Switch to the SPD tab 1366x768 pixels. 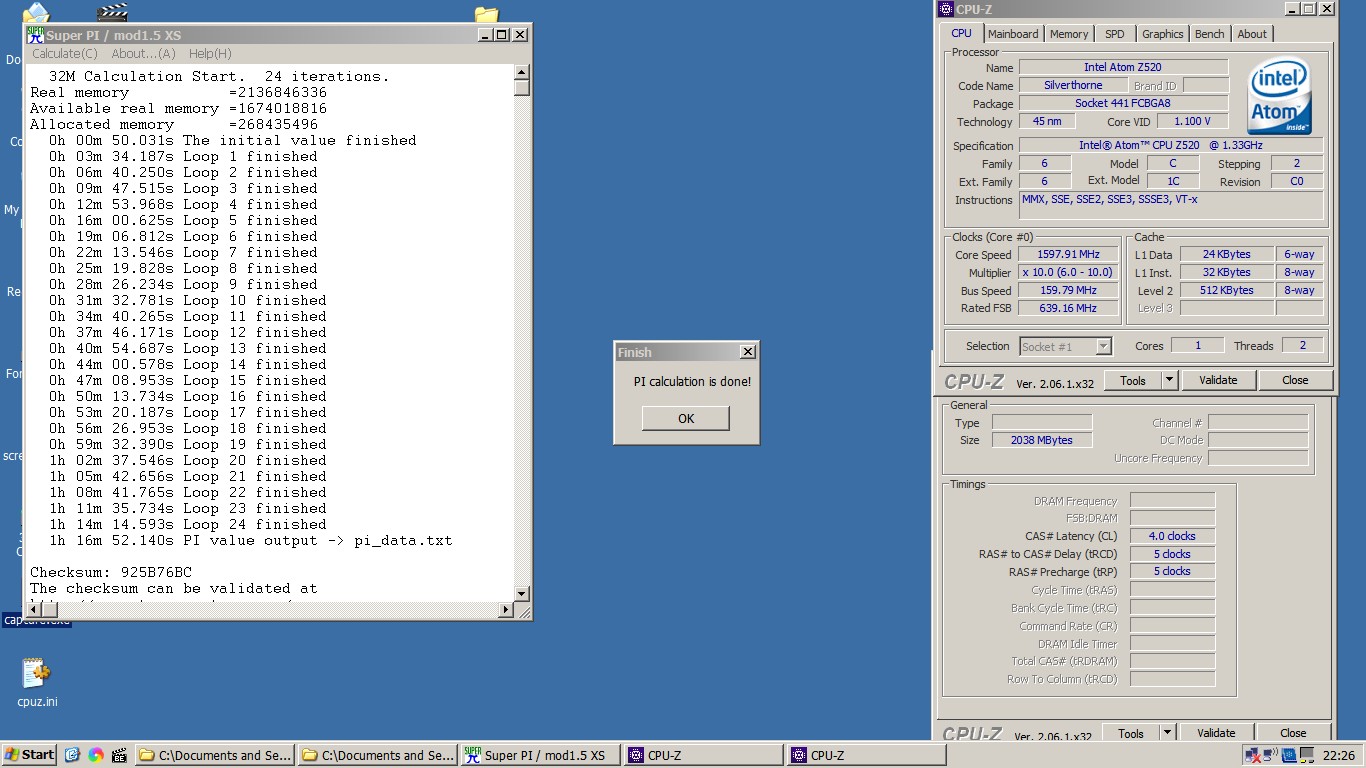tap(1114, 34)
